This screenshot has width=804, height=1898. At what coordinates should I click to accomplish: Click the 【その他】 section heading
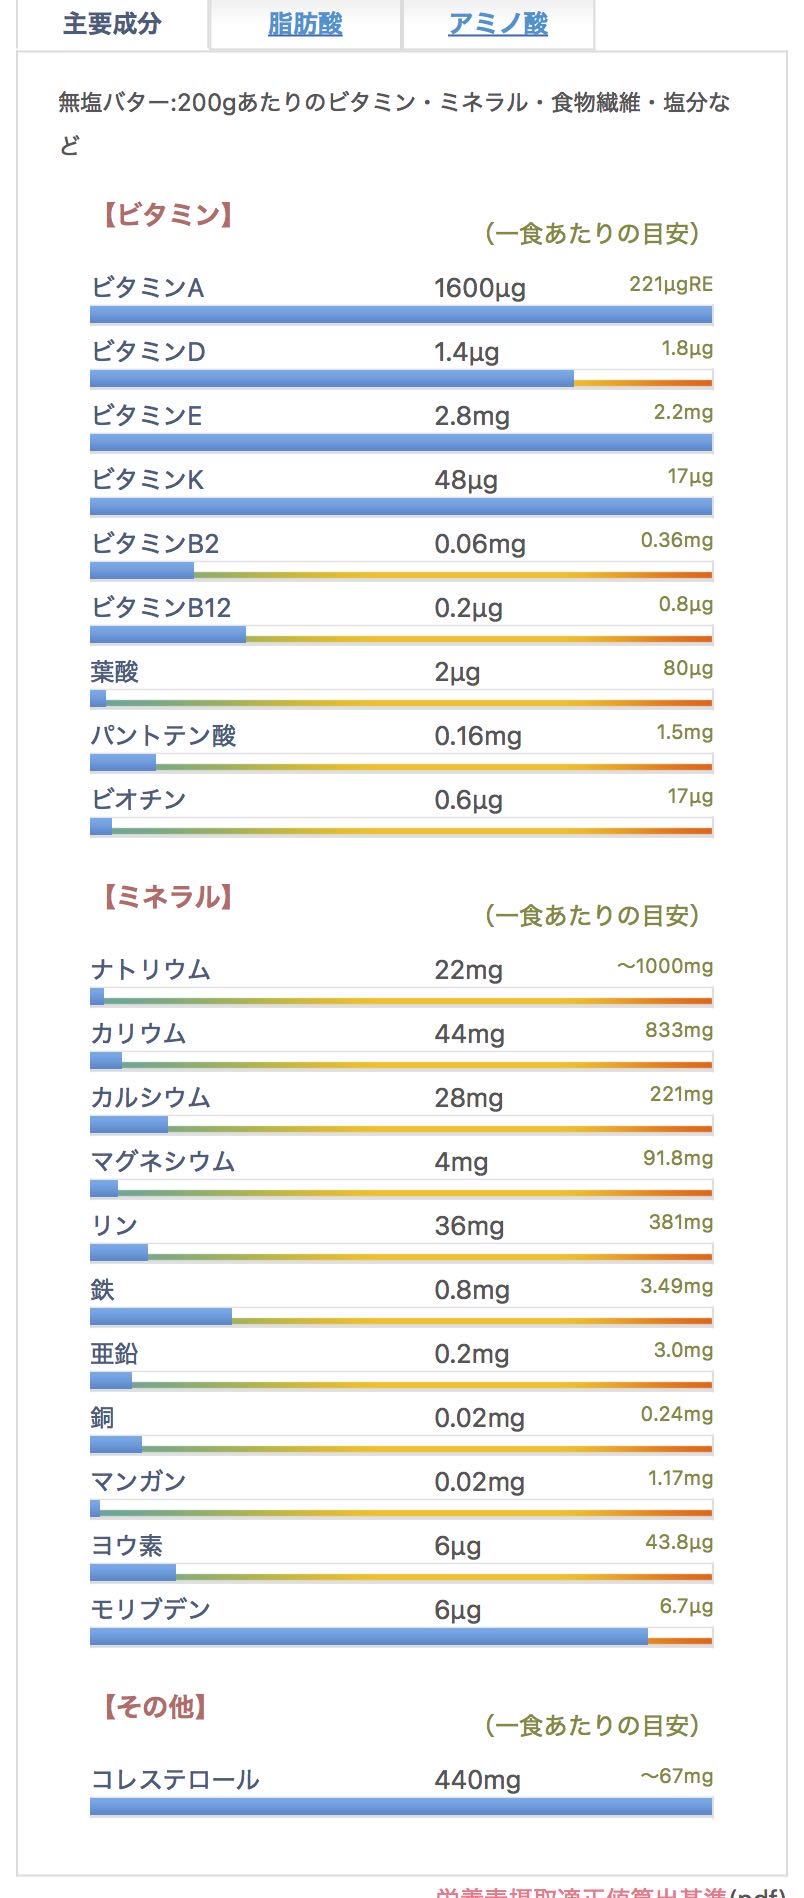pos(155,1707)
